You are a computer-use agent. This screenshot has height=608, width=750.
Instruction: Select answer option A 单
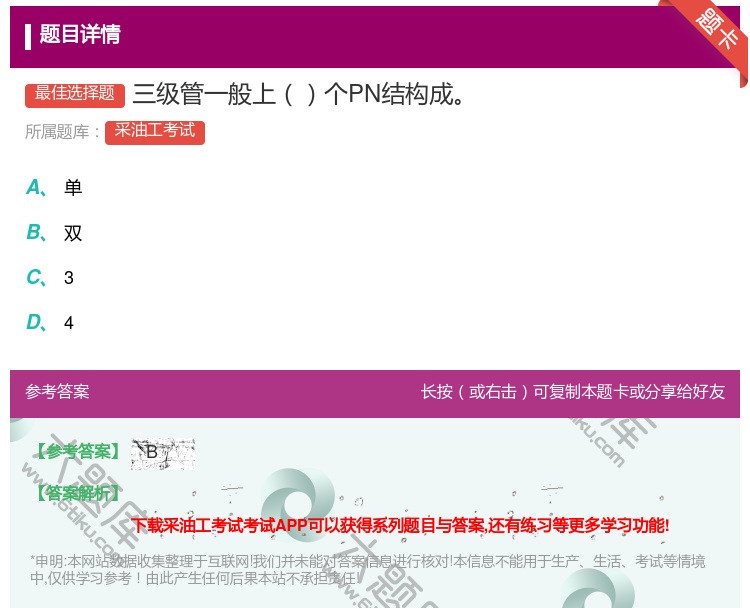54,188
